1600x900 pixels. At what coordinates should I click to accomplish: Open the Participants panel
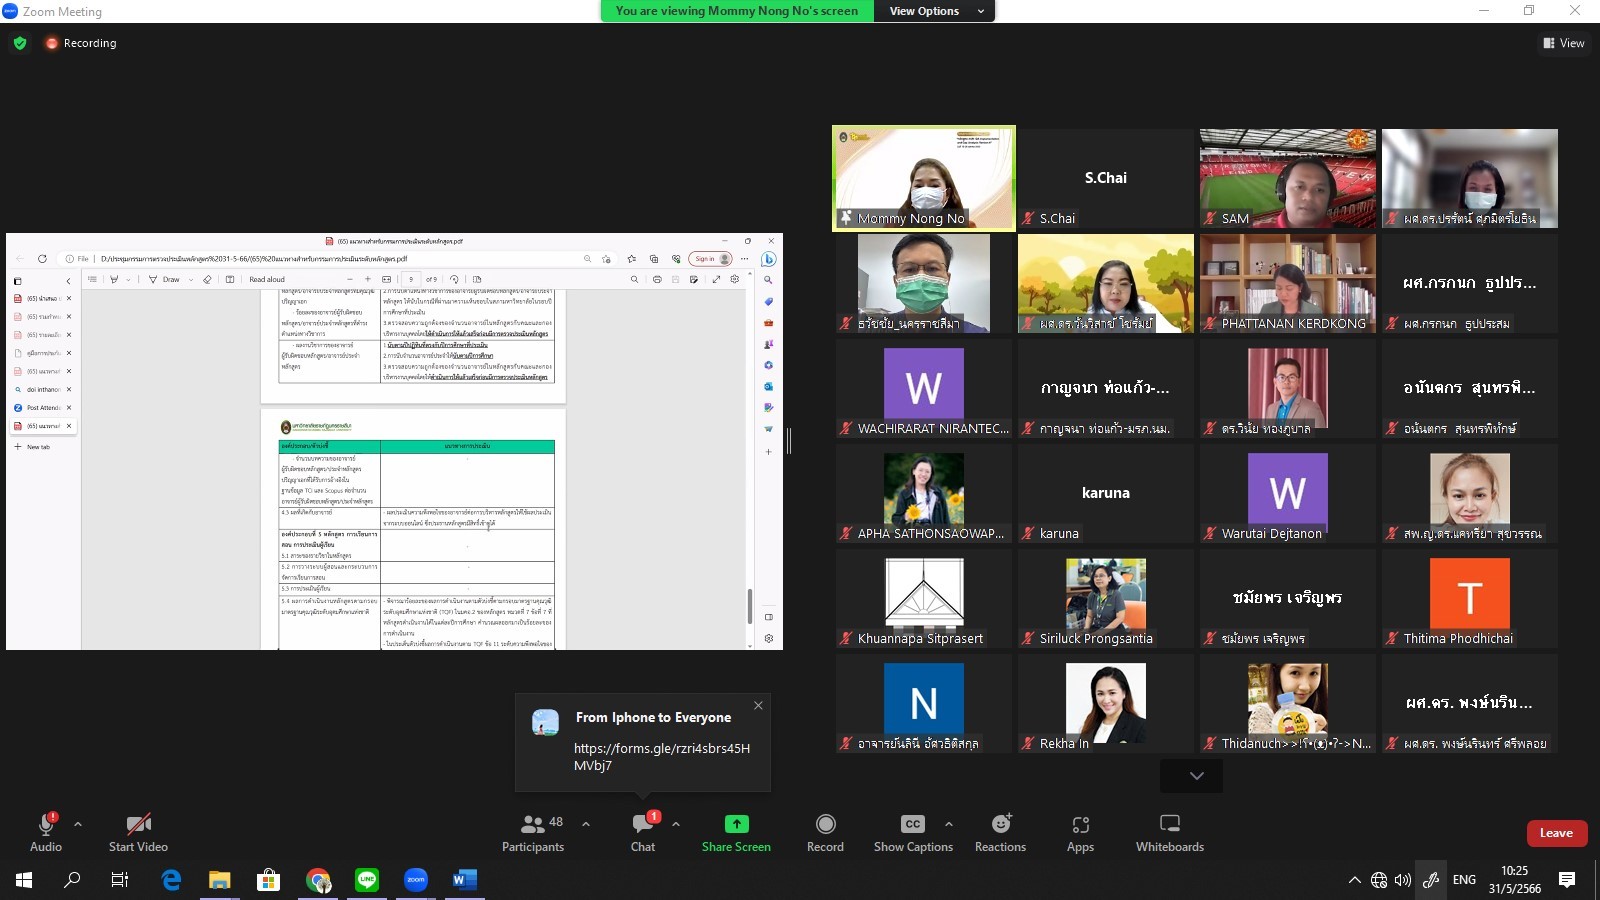533,832
